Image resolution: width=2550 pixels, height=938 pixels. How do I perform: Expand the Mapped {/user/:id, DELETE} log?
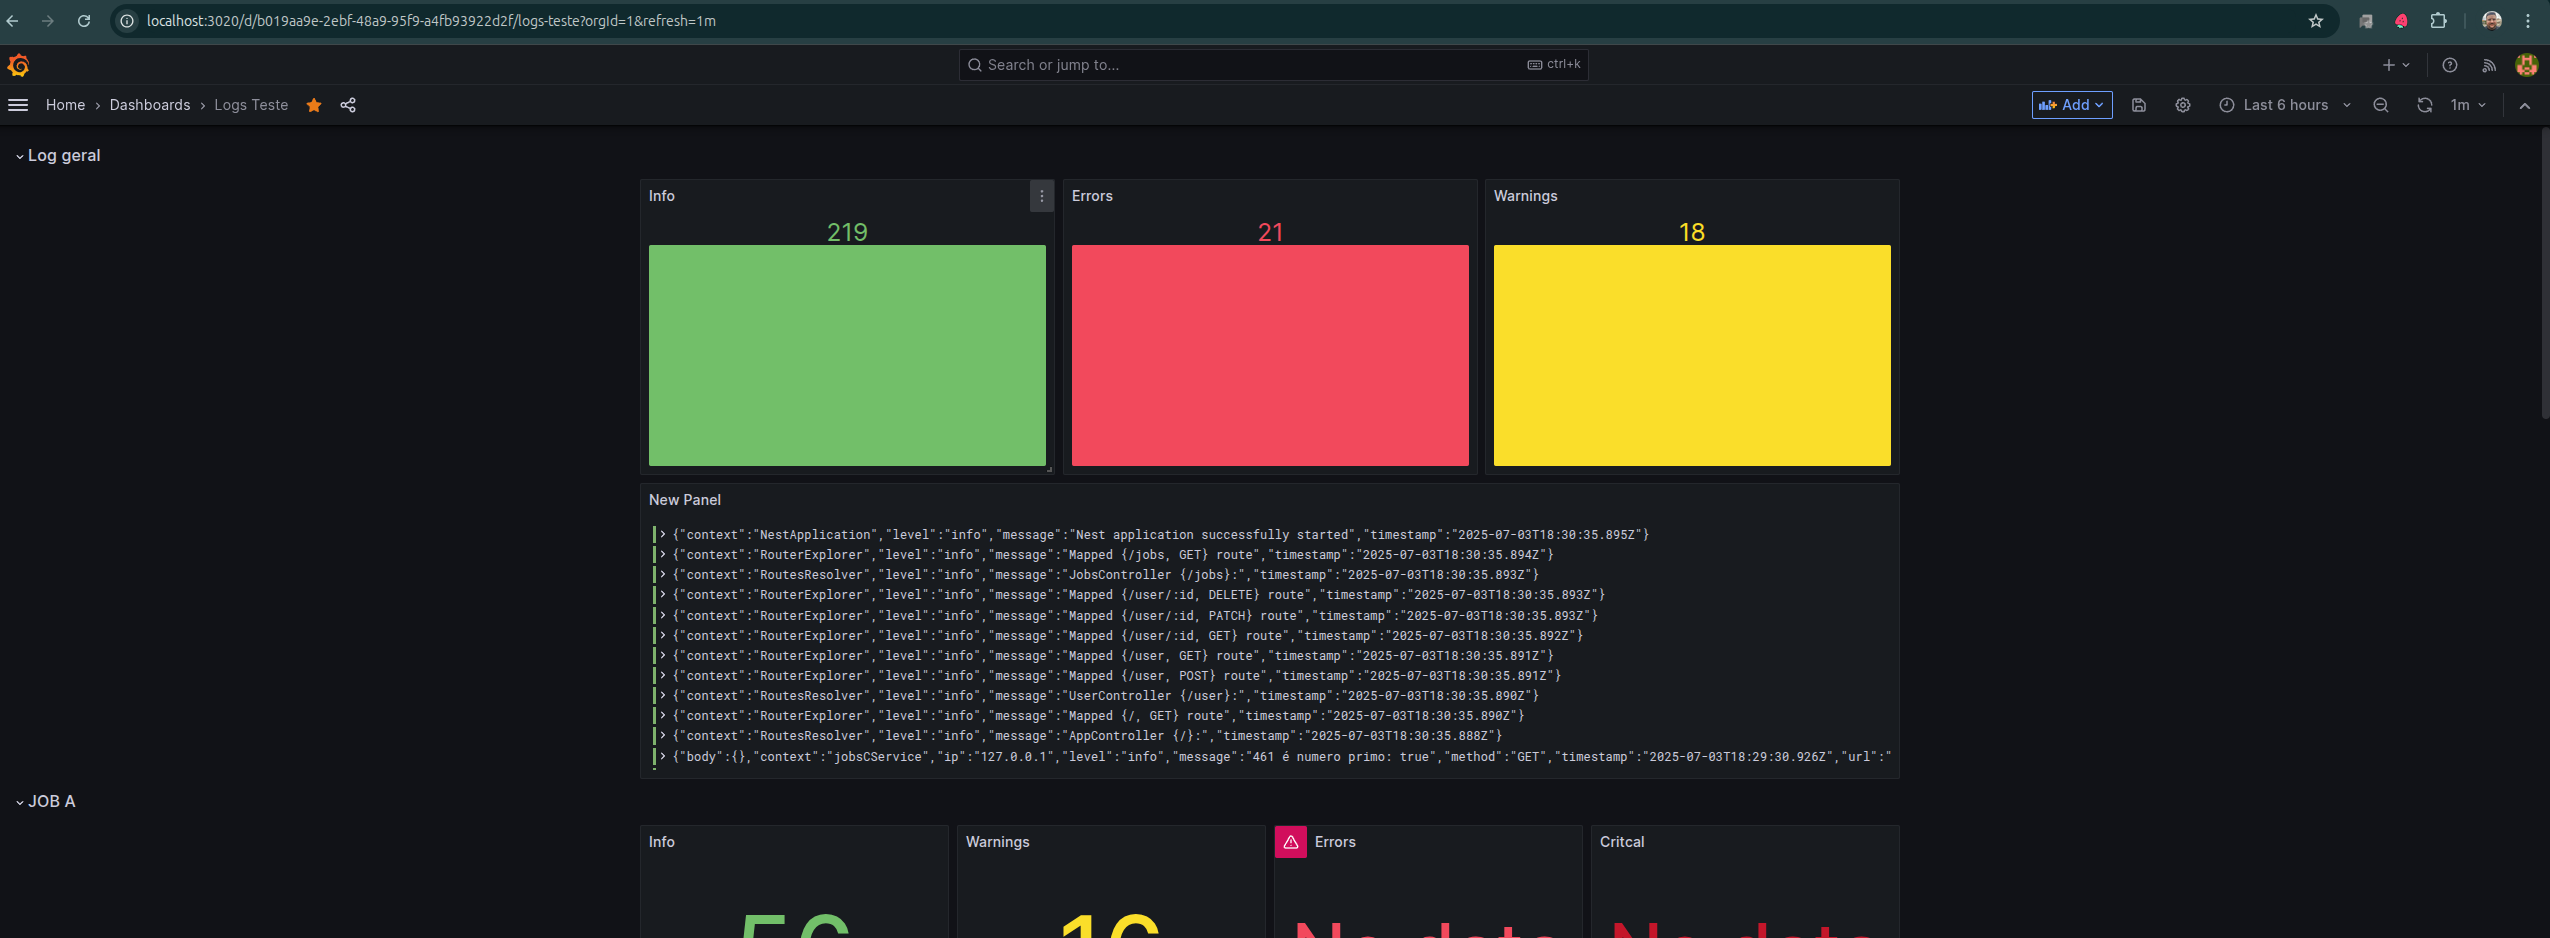coord(662,595)
